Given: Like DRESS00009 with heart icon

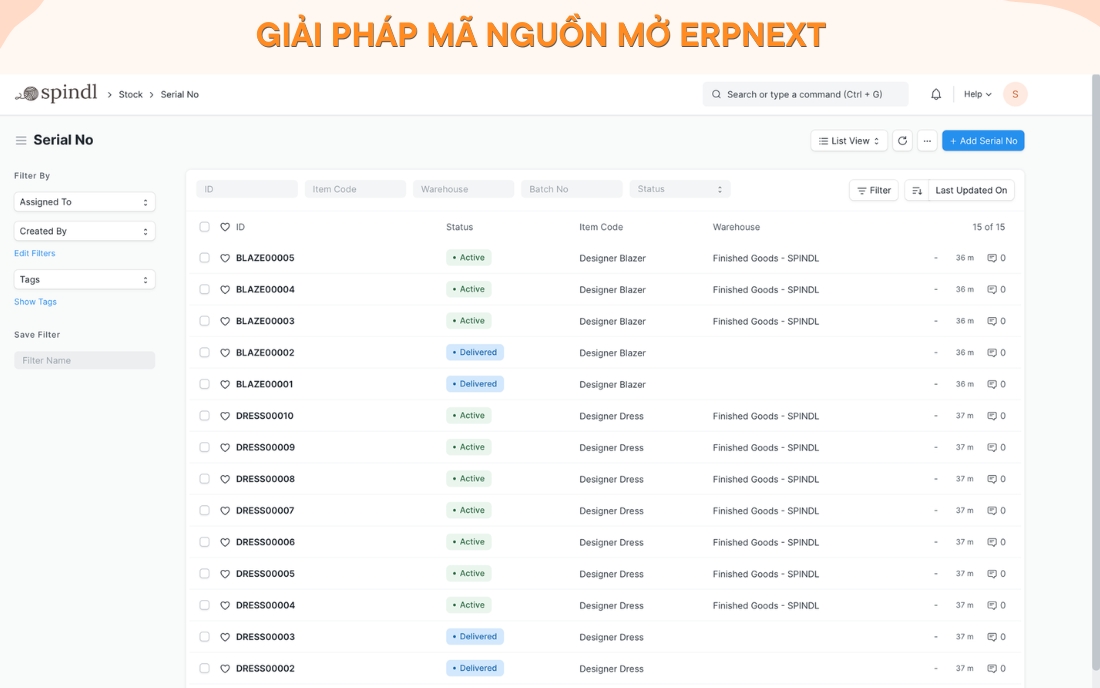Looking at the screenshot, I should tap(225, 447).
